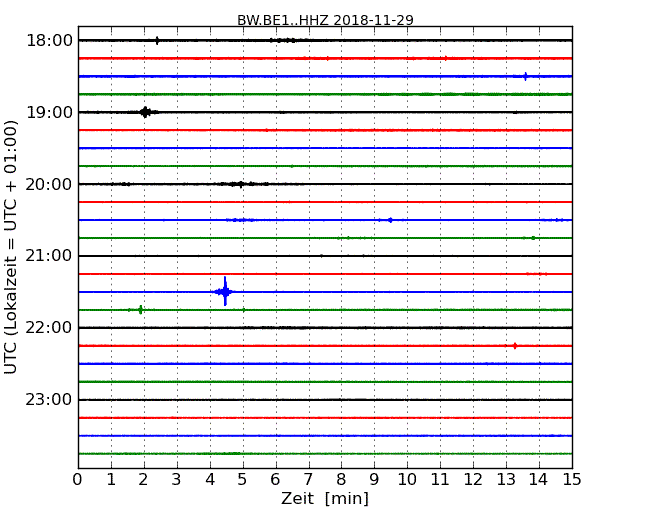Click x-axis tick label 10

[407, 480]
